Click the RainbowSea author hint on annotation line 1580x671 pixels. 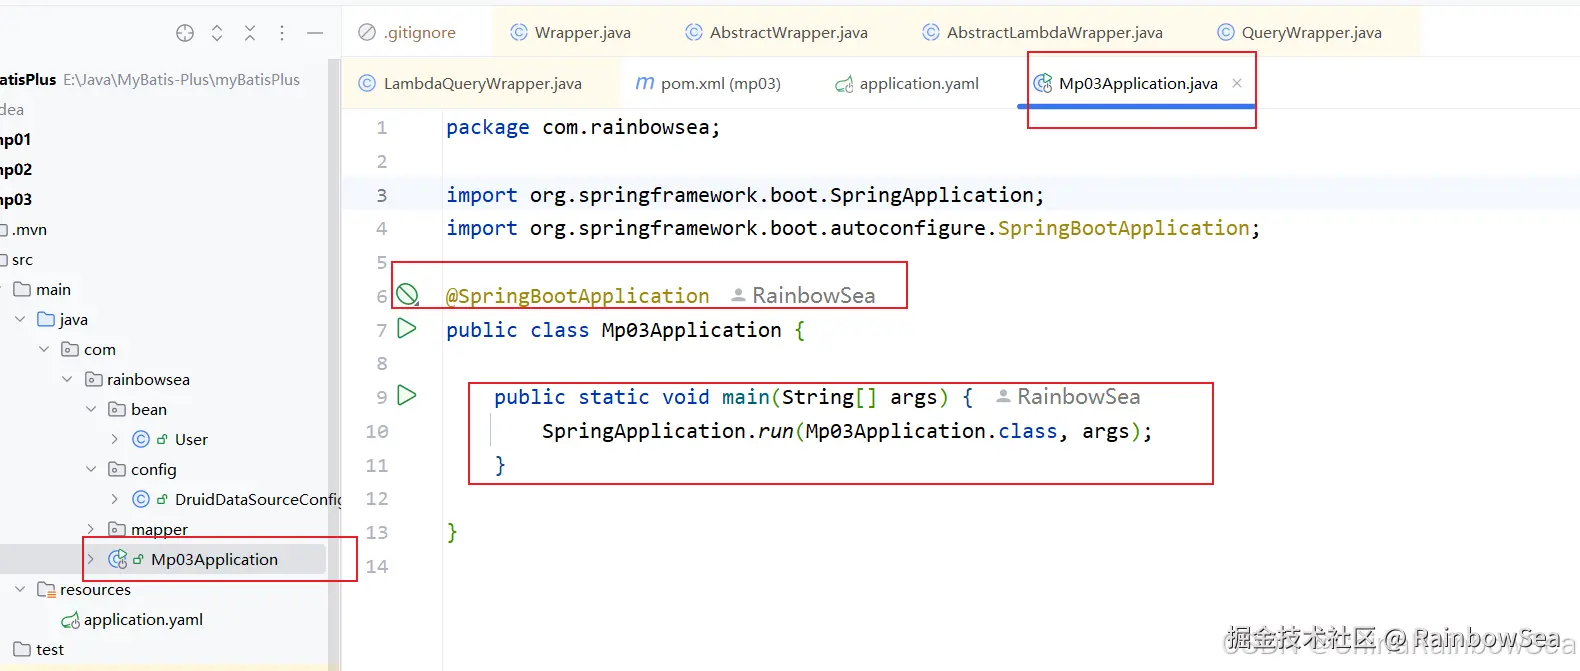[803, 295]
